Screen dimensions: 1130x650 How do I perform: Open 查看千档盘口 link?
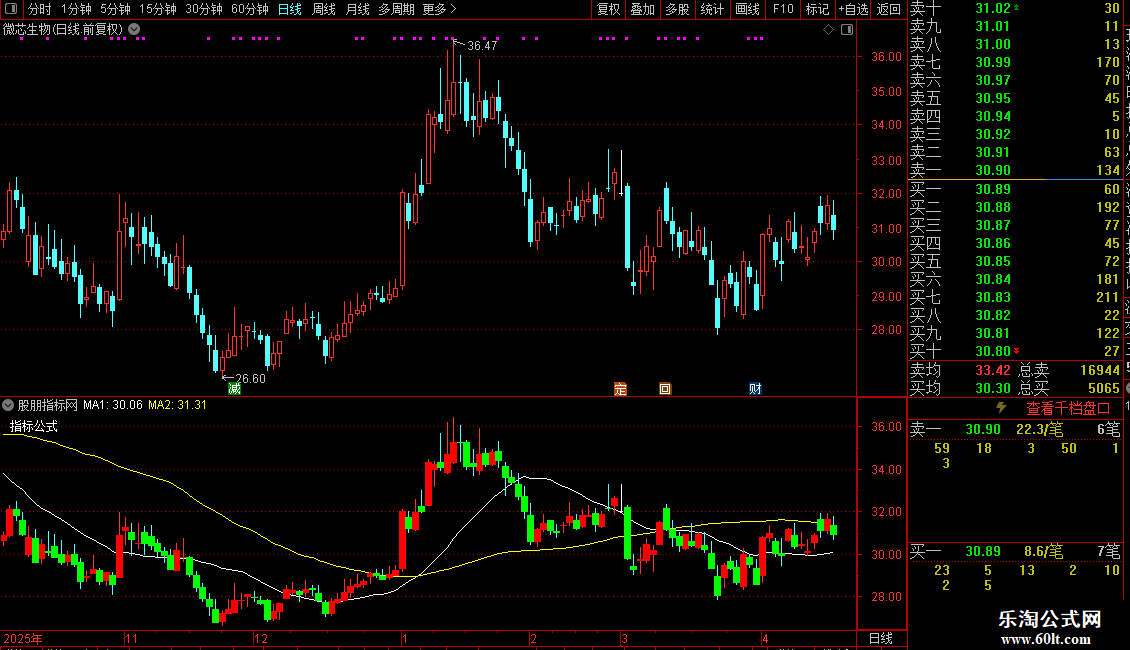1068,409
